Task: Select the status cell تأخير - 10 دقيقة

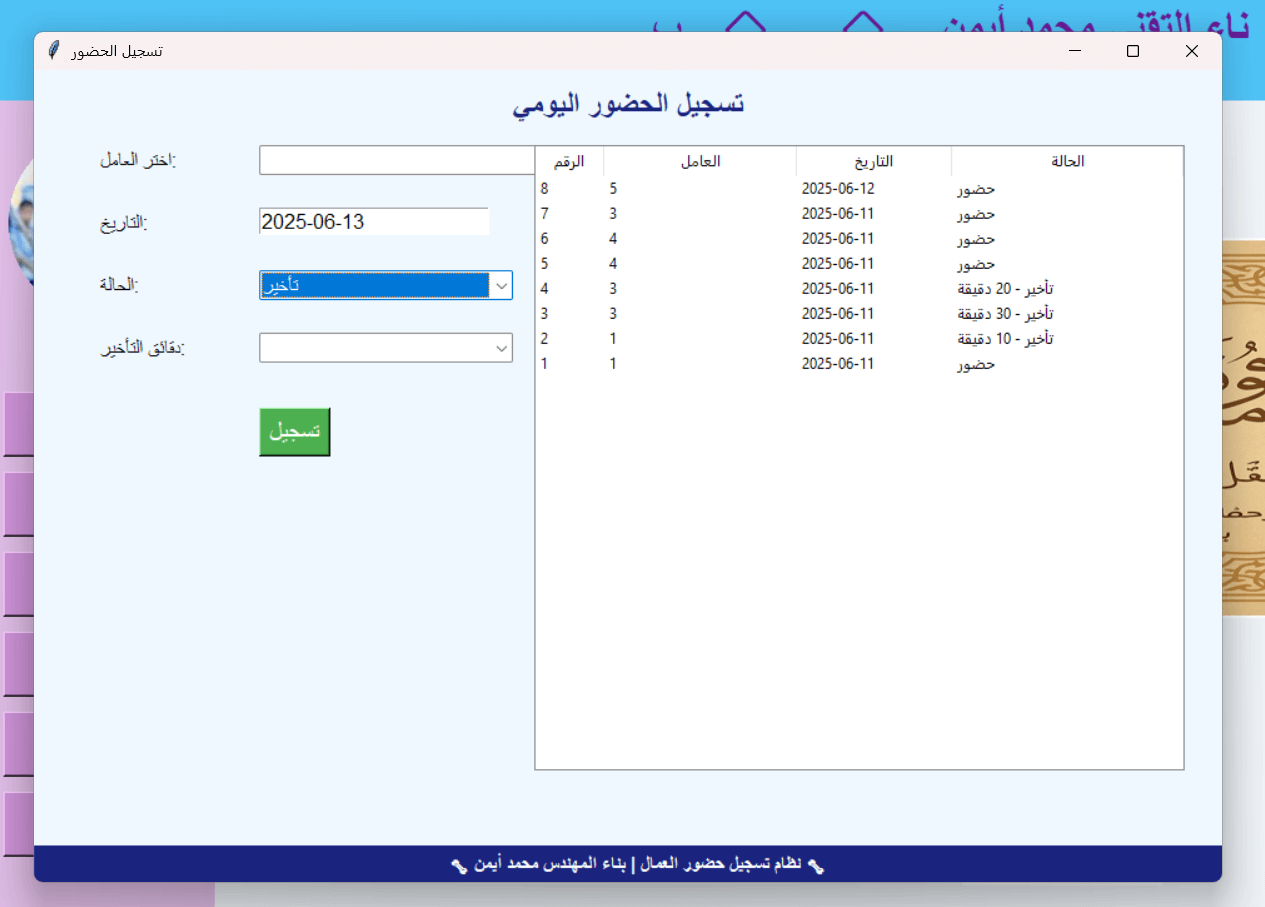Action: [x=1005, y=338]
